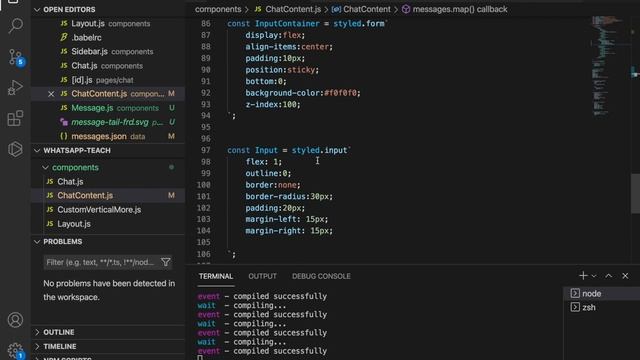
Task: Switch to the Debug Console tab
Action: (x=321, y=276)
